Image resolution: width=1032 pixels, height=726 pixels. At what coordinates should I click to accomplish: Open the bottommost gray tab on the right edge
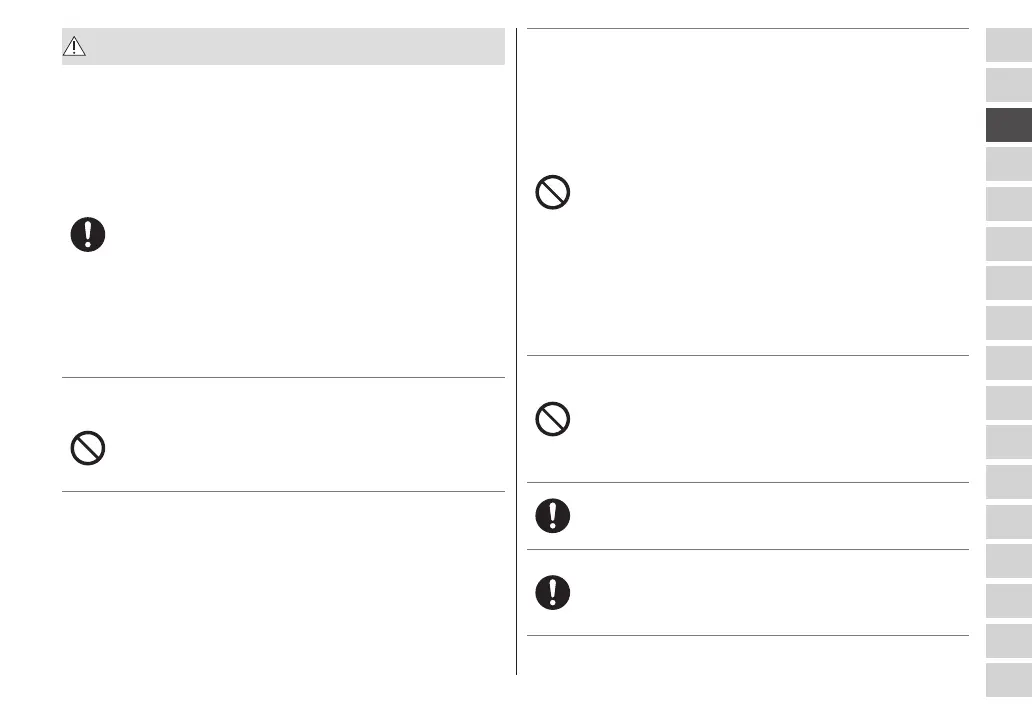tap(1008, 680)
